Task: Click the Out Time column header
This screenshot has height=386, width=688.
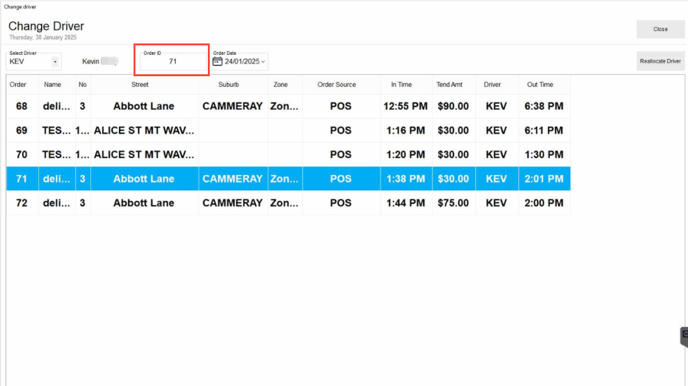Action: click(540, 85)
